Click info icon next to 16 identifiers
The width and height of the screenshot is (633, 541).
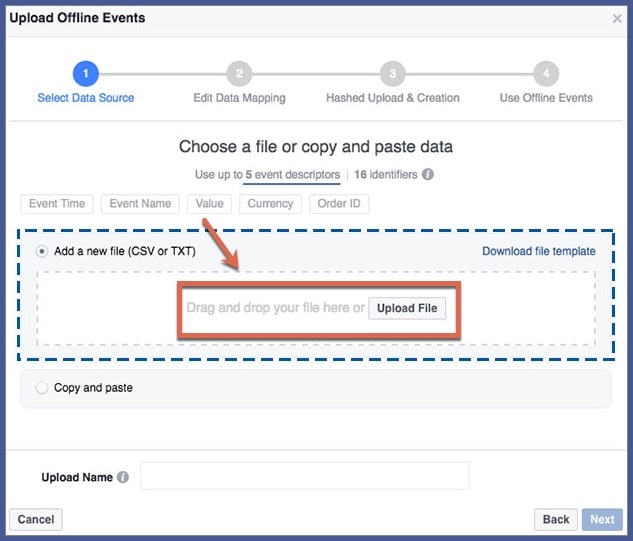[x=428, y=174]
